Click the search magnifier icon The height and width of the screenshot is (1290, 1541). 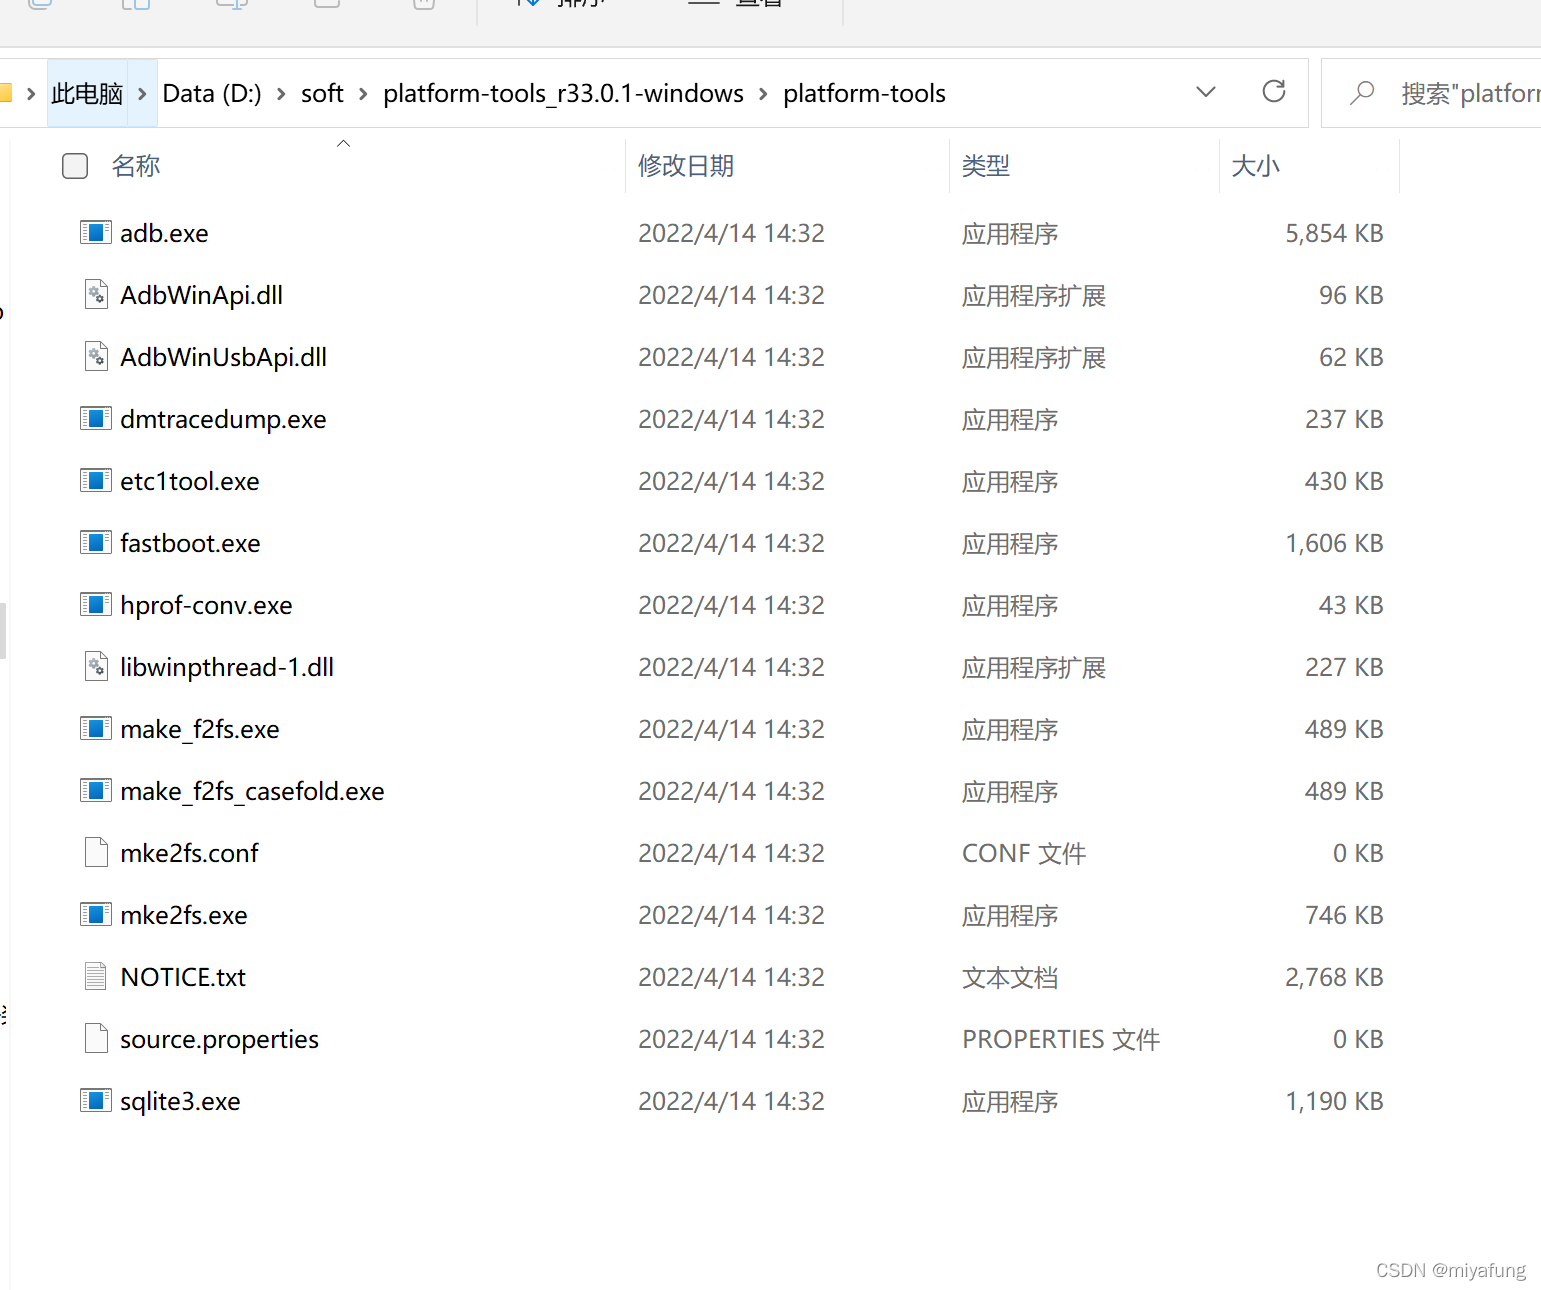point(1361,93)
